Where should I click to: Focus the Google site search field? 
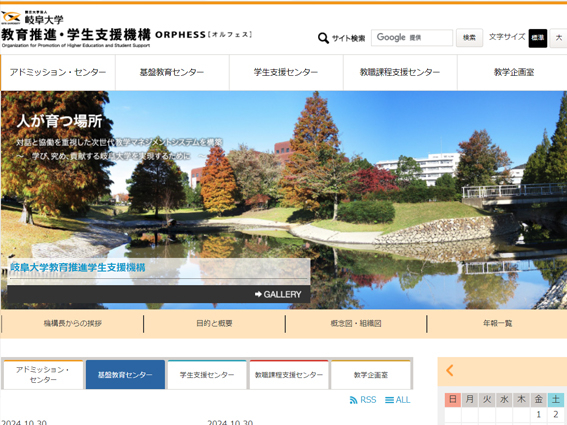point(412,38)
